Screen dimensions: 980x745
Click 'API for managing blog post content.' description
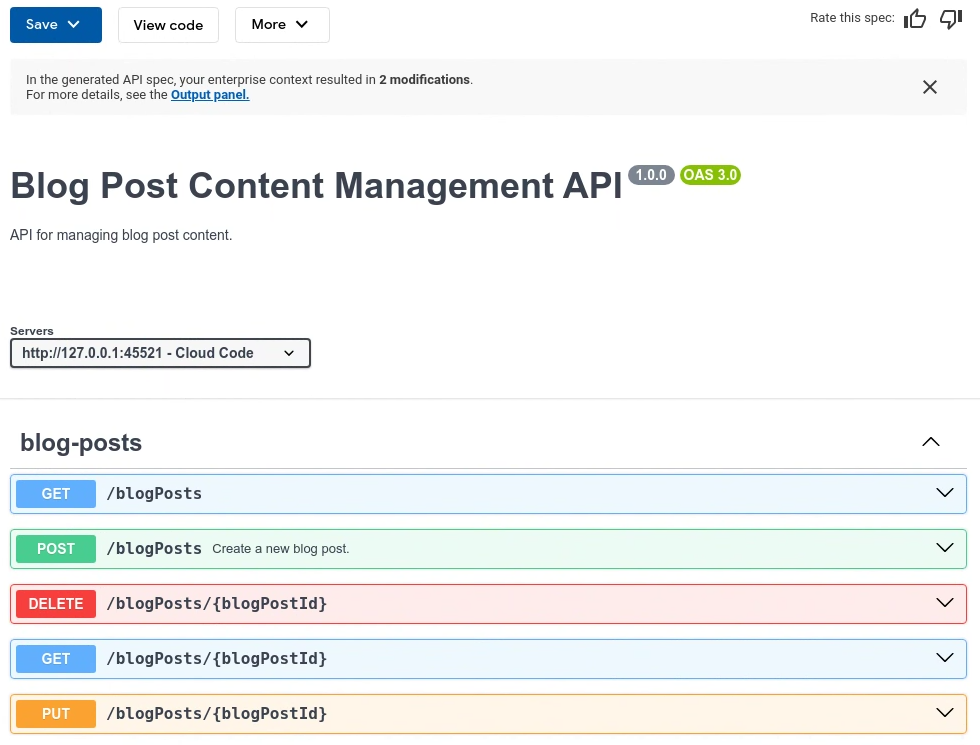coord(121,235)
